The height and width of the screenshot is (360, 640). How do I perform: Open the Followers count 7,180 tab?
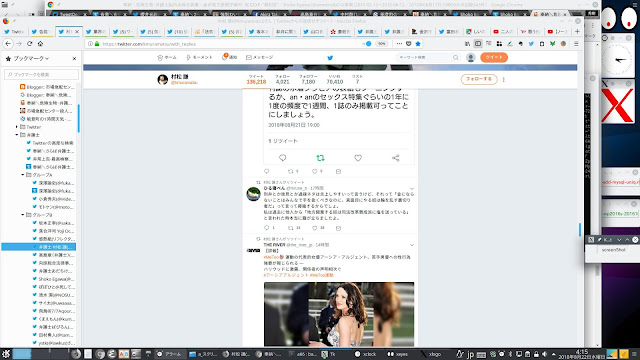(308, 79)
